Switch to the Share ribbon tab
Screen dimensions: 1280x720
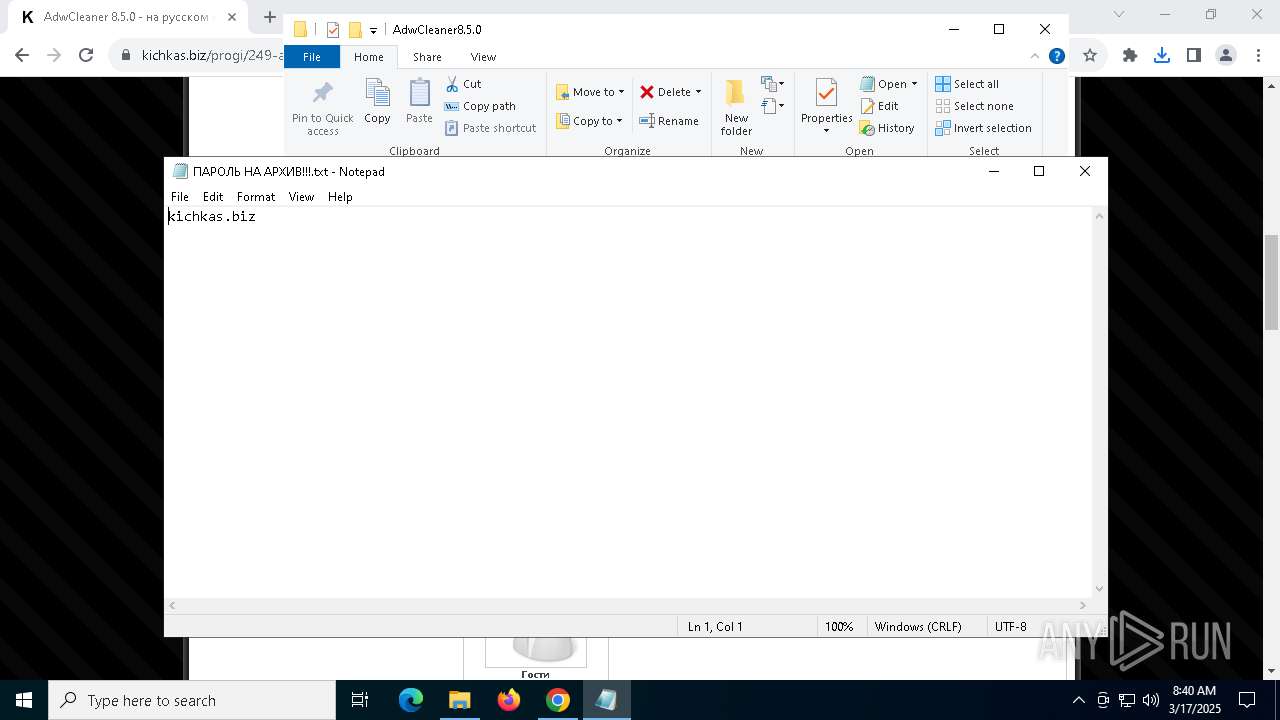click(427, 57)
